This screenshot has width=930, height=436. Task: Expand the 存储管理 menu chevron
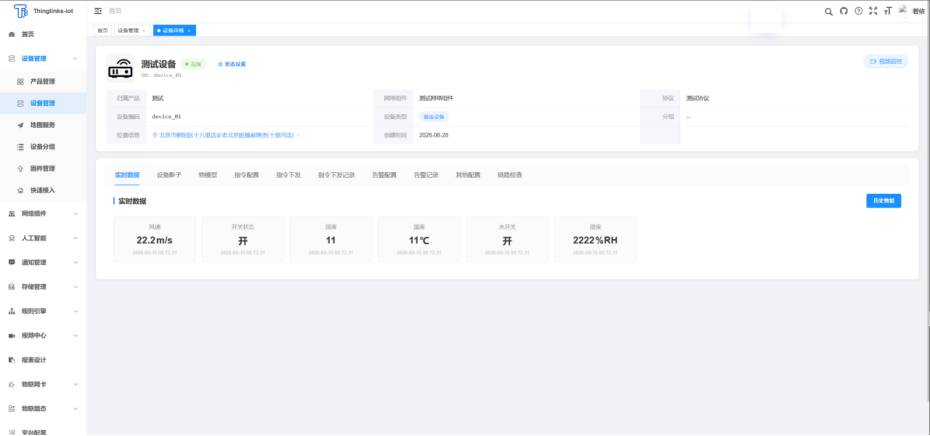coord(75,287)
